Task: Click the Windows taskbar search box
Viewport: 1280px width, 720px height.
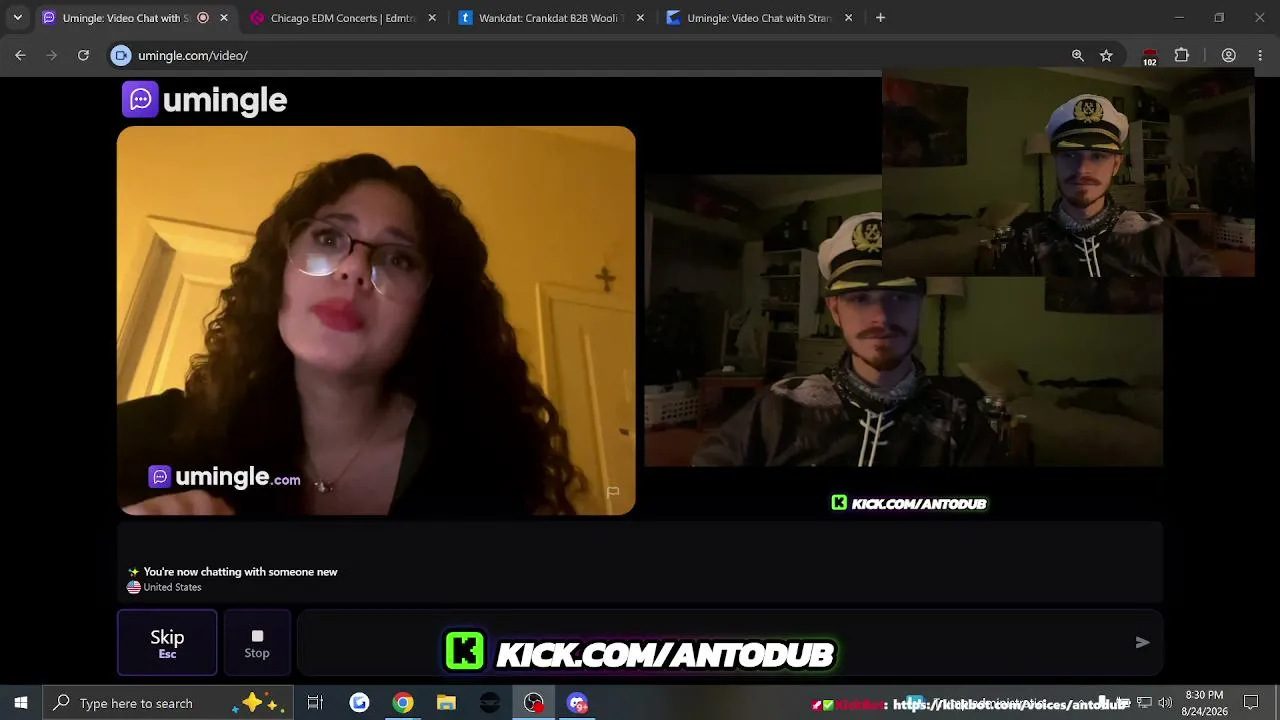Action: [x=168, y=703]
